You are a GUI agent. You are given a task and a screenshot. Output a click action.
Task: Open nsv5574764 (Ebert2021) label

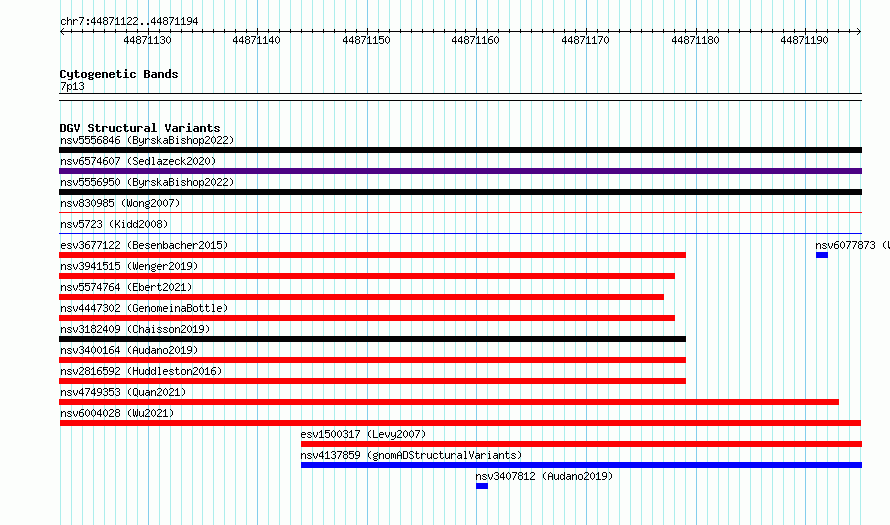point(126,287)
